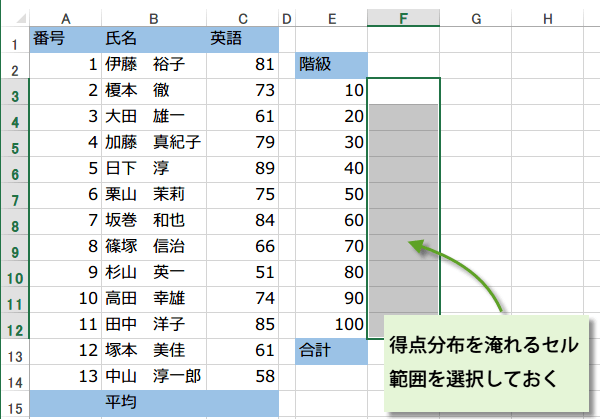Click the 氏名 header cell

point(154,40)
